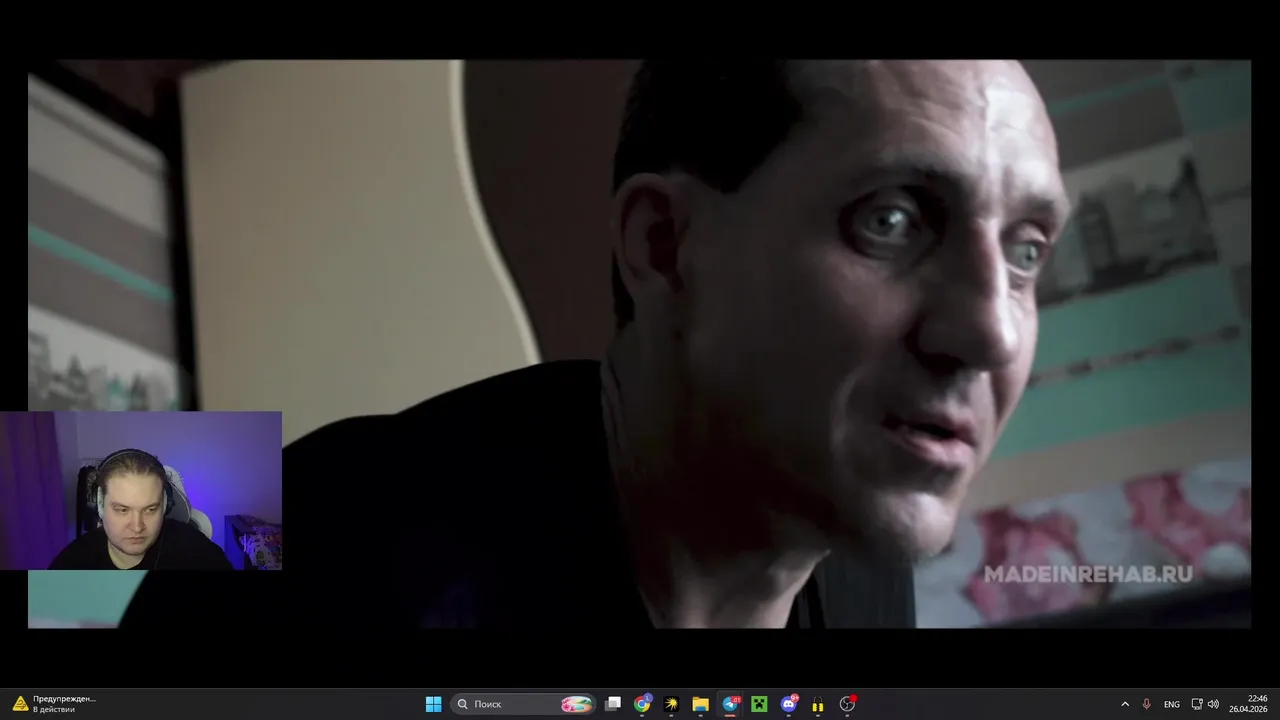Screen dimensions: 1280x720
Task: Click the webcam overlay of the streamer
Action: click(141, 490)
